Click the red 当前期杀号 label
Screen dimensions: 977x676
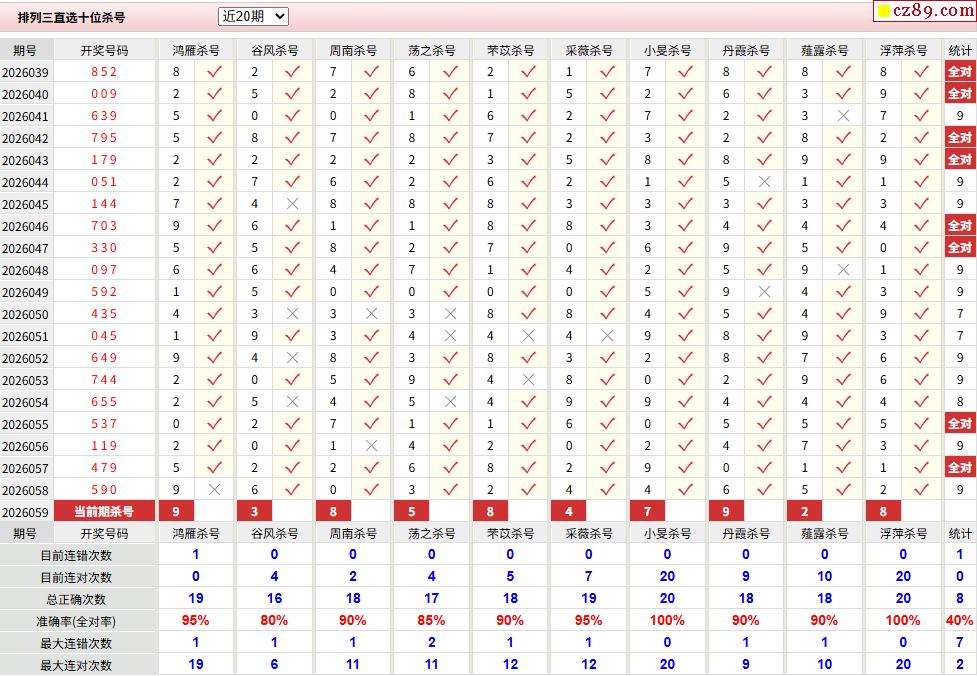pyautogui.click(x=104, y=512)
